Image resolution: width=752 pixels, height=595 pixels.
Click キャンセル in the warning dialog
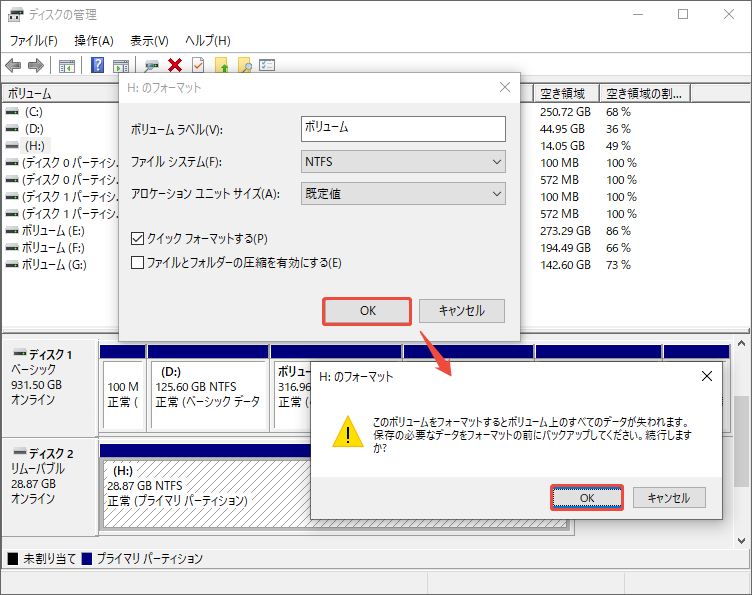[669, 498]
